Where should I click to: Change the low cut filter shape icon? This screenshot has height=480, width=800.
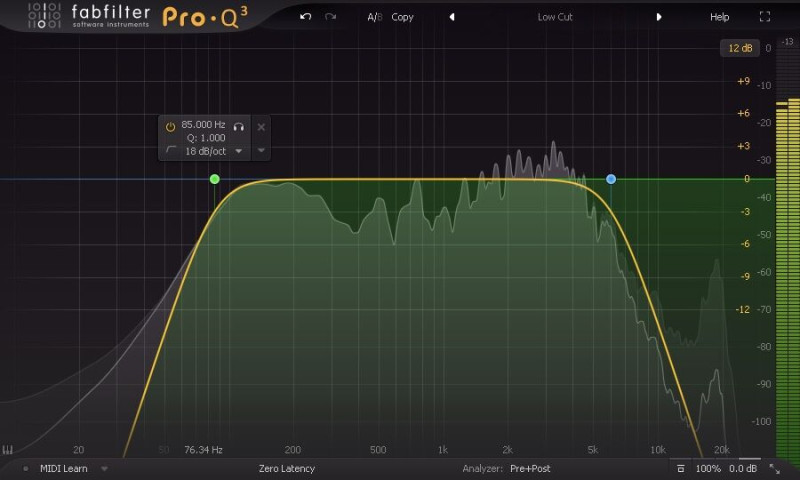tap(171, 150)
